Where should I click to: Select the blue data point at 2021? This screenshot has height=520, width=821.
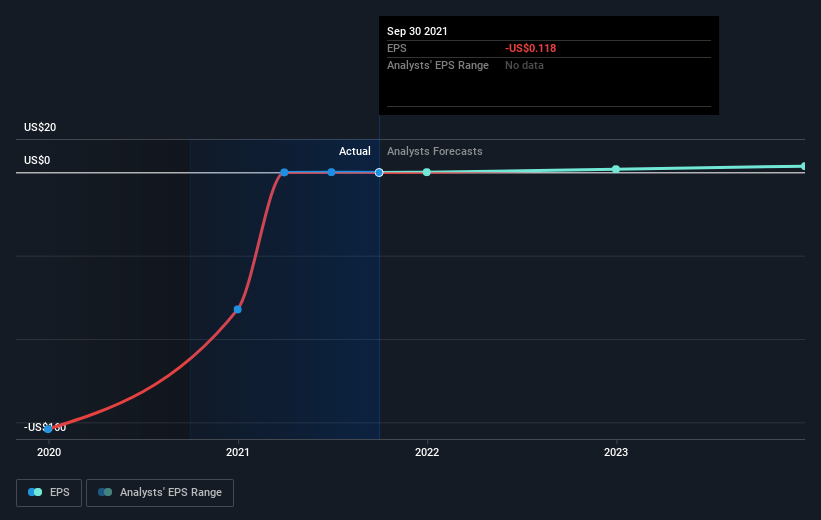tap(238, 309)
